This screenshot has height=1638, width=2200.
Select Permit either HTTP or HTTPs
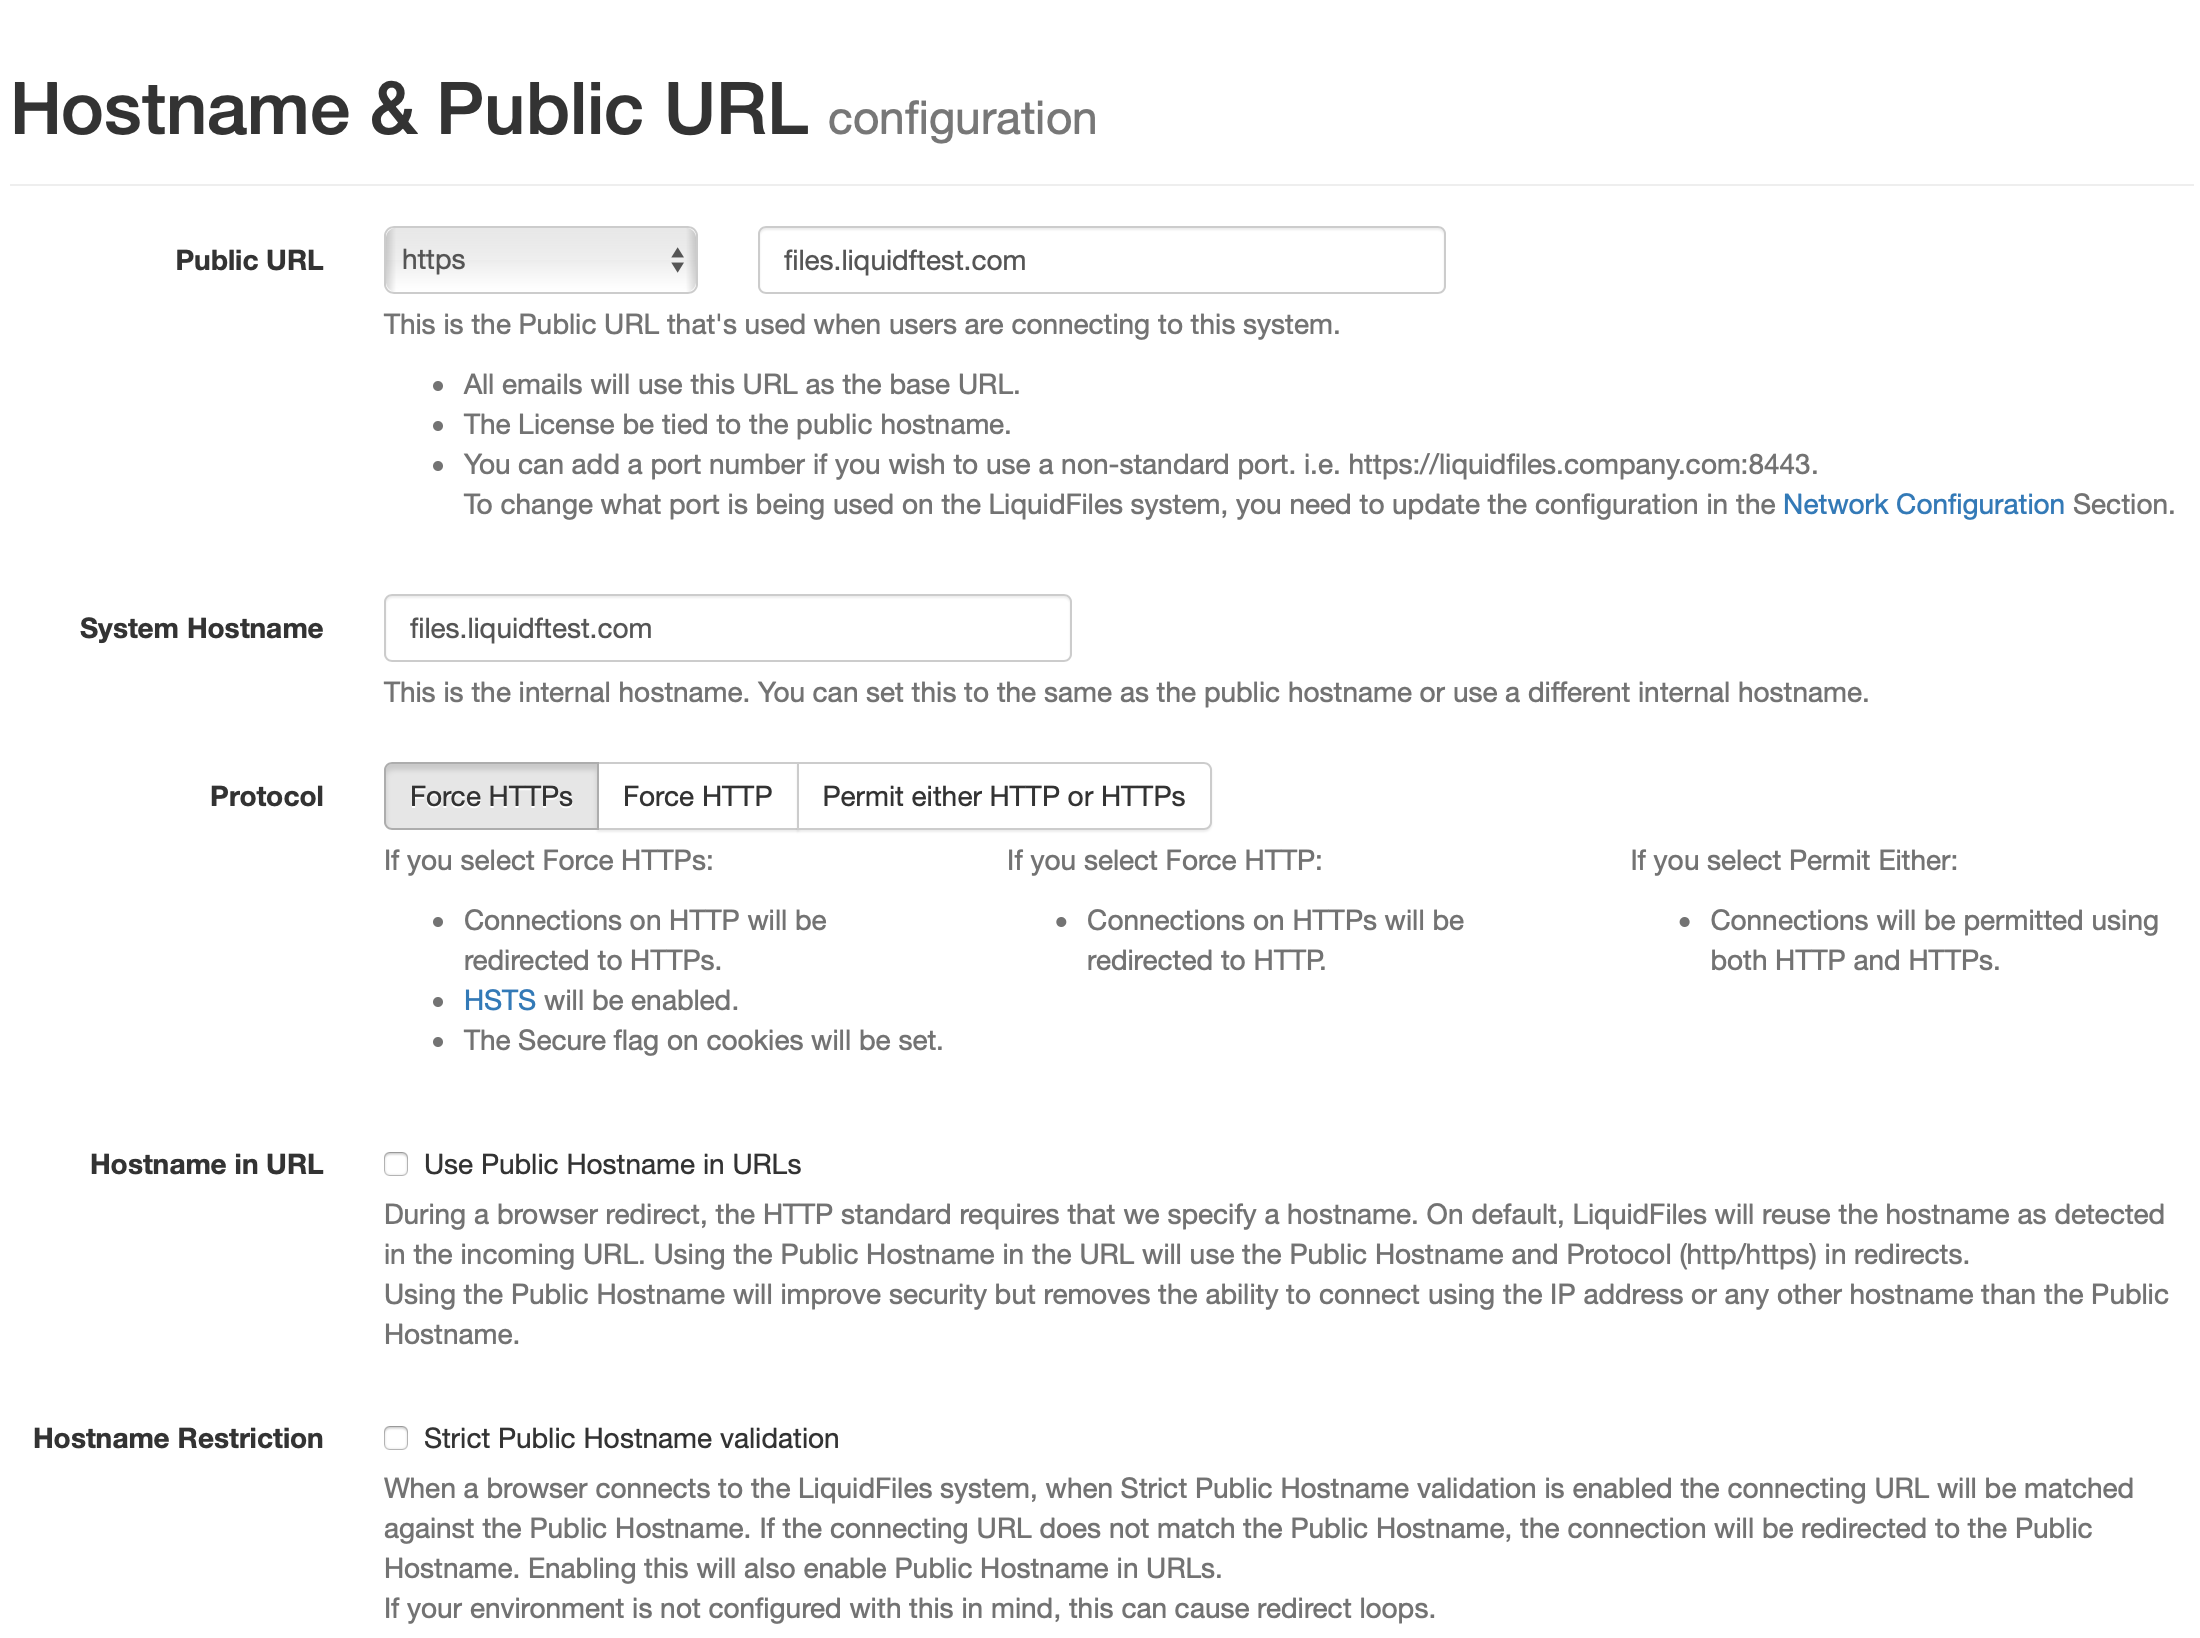[1003, 795]
